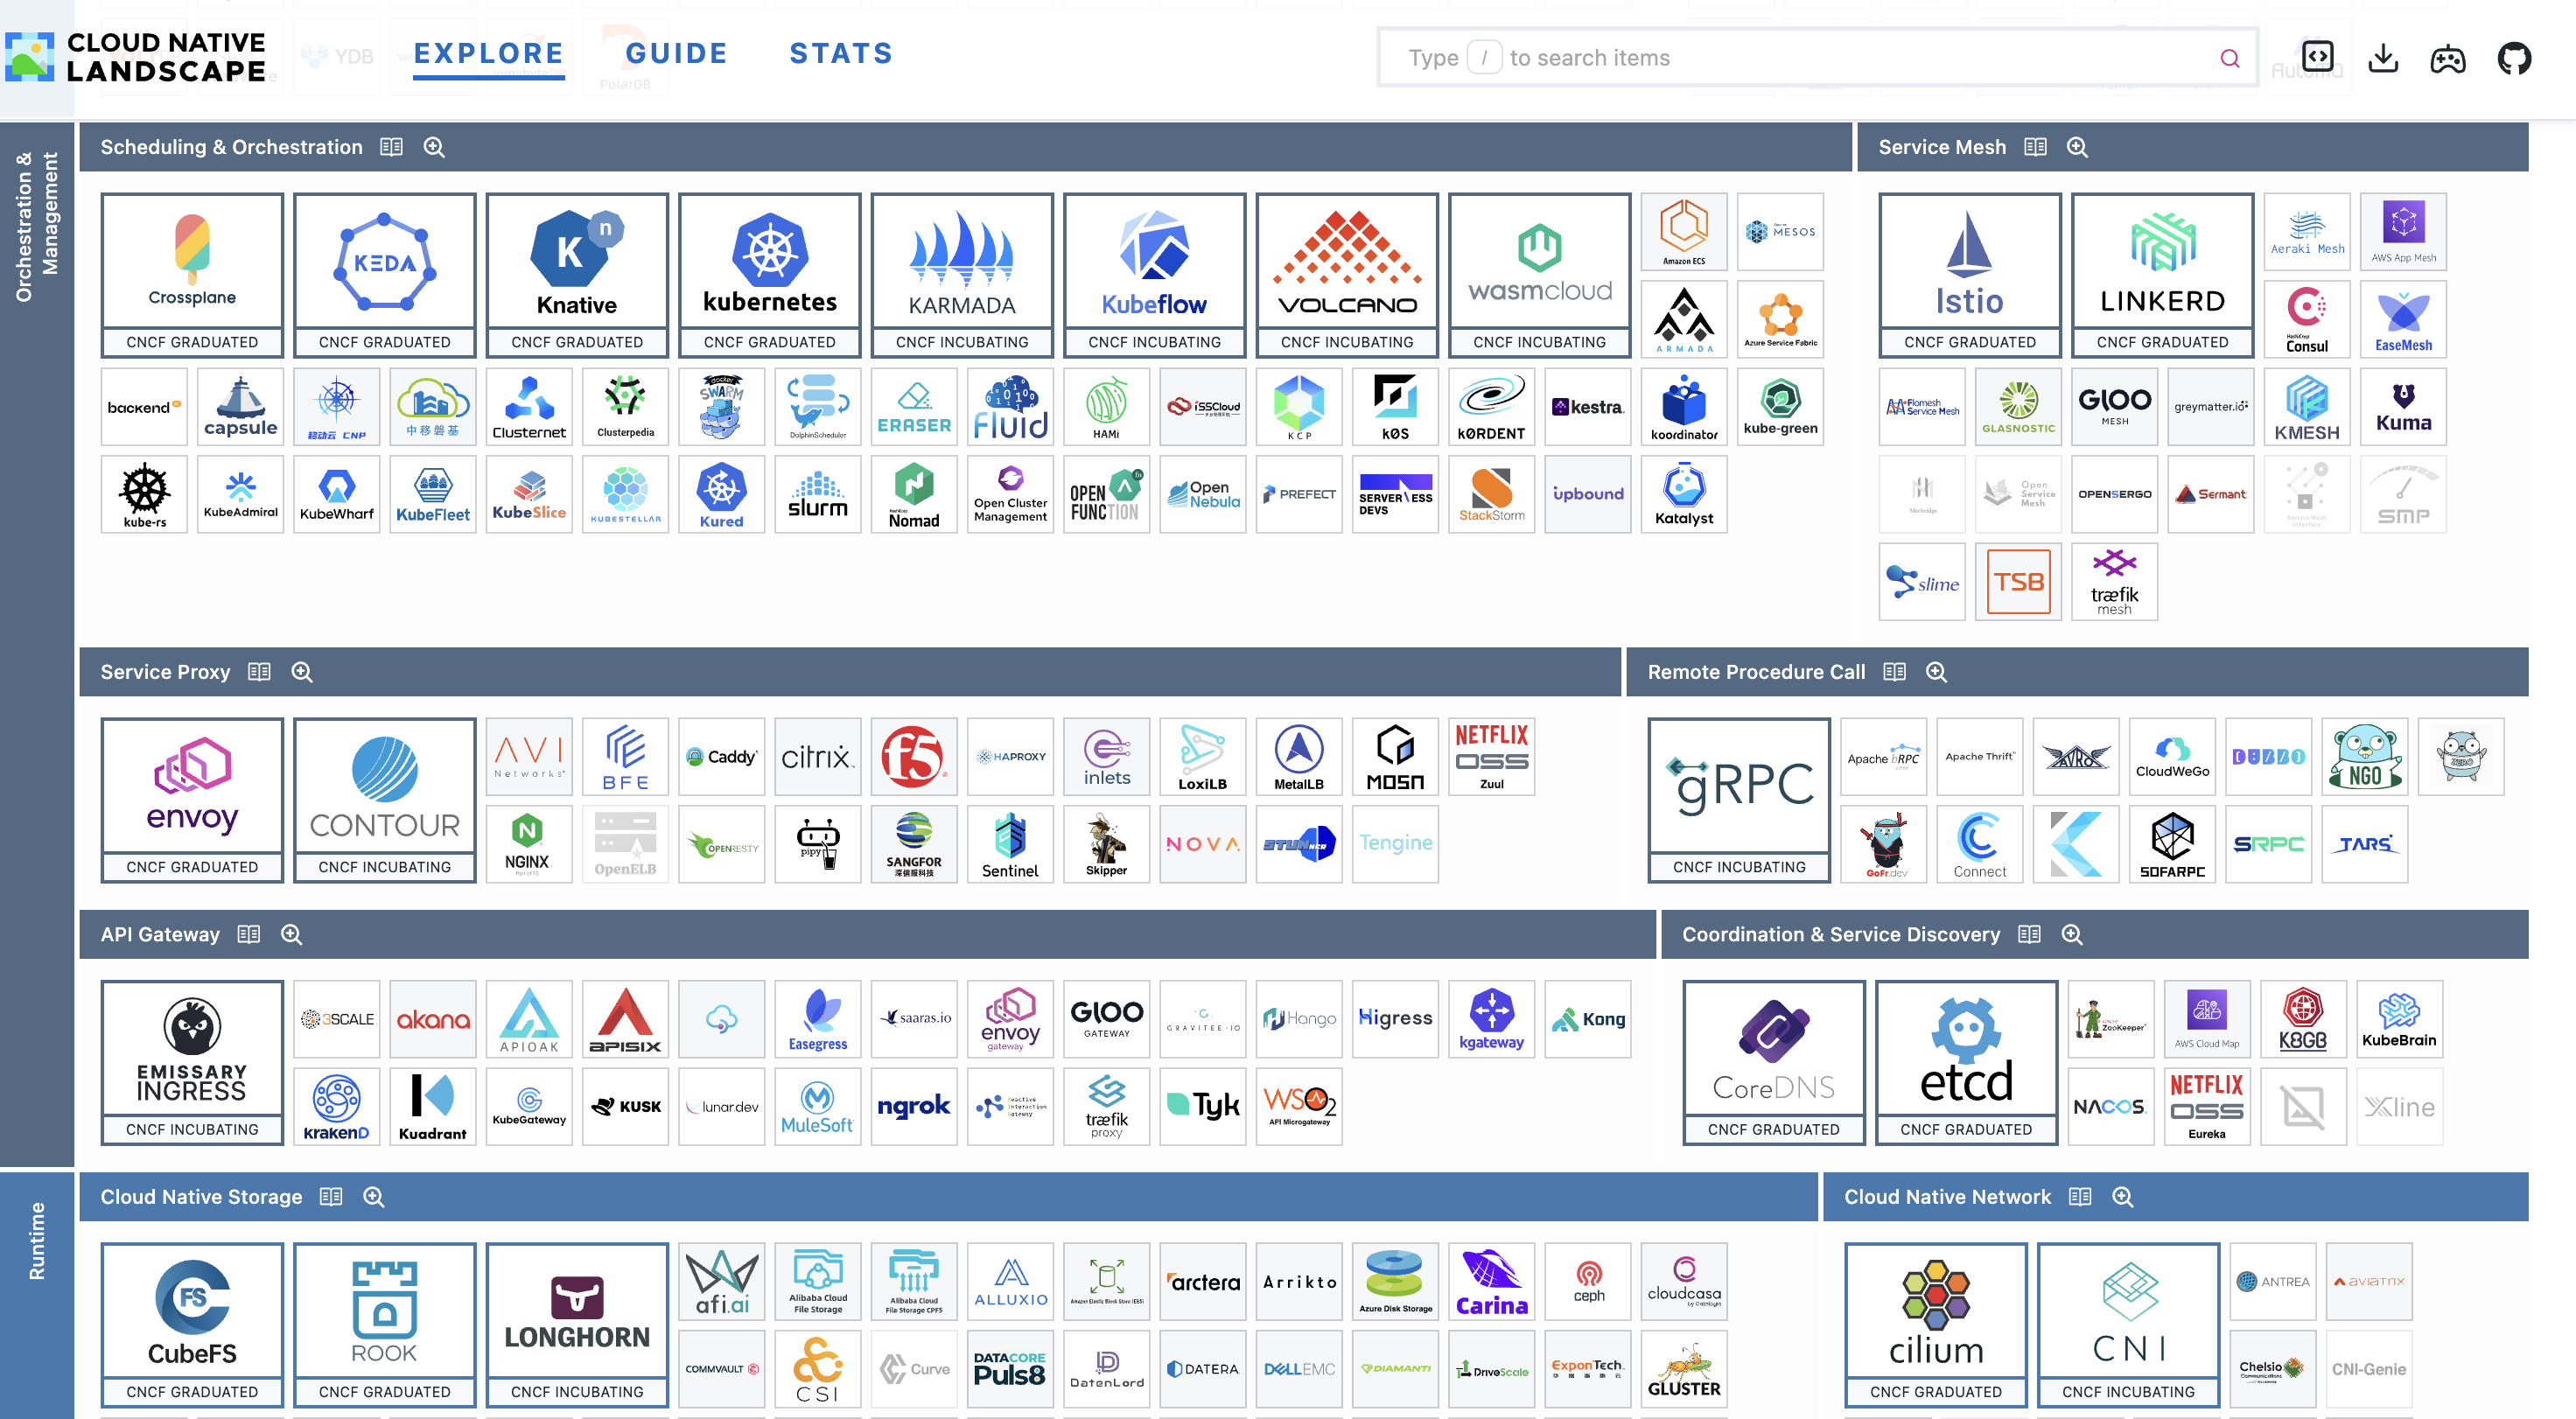This screenshot has height=1419, width=2576.
Task: Open the STATS page
Action: pos(841,53)
